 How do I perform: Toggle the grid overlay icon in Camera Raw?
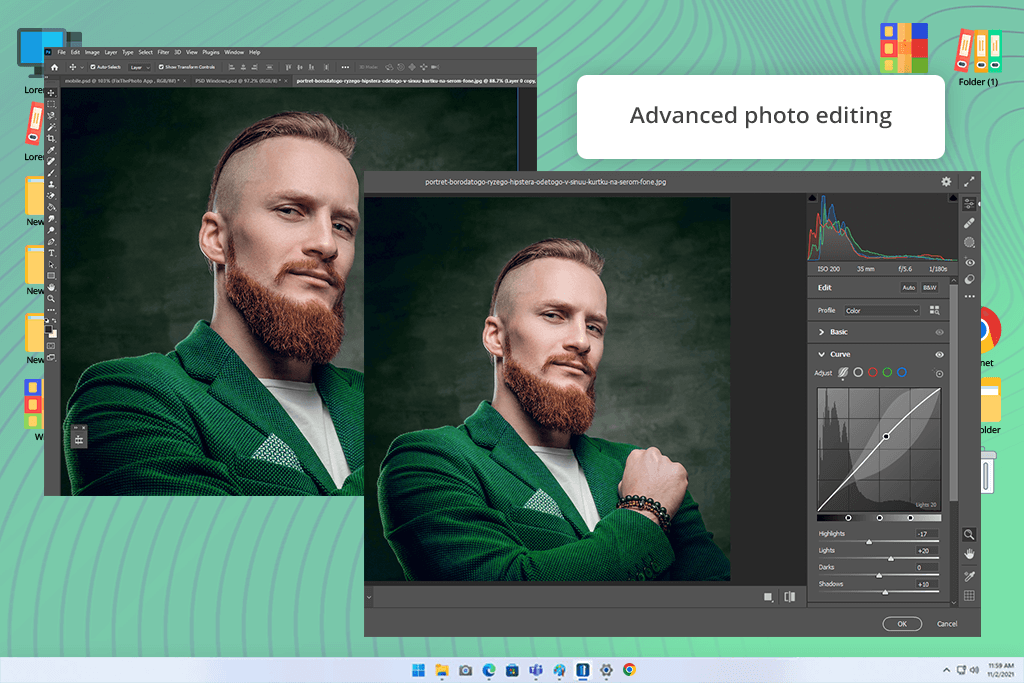click(969, 596)
